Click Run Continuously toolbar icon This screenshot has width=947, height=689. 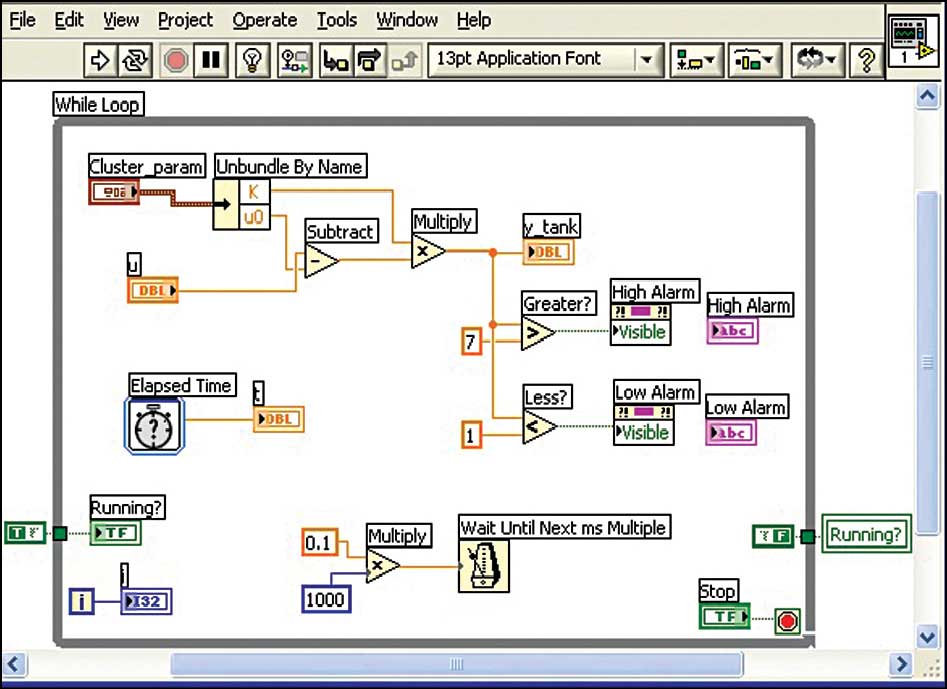(x=134, y=60)
